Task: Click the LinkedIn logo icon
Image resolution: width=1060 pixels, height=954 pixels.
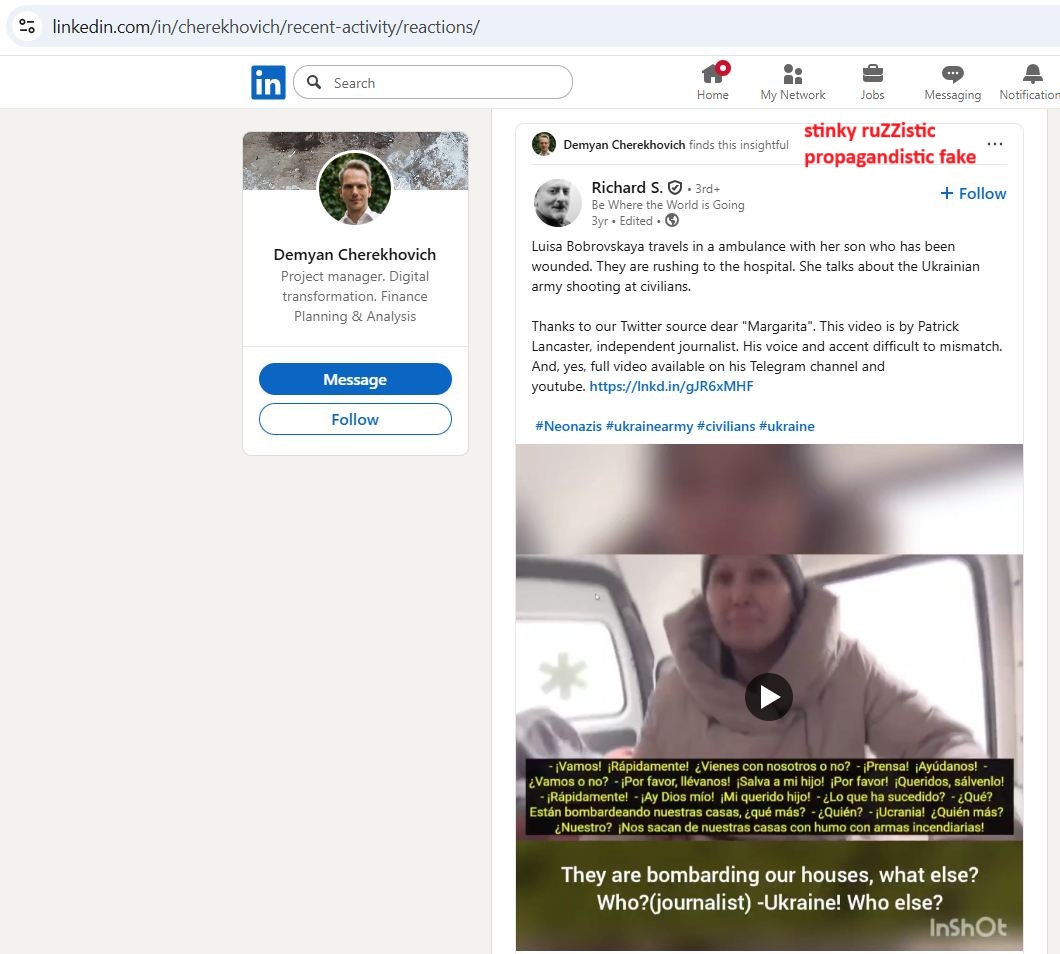Action: [268, 83]
